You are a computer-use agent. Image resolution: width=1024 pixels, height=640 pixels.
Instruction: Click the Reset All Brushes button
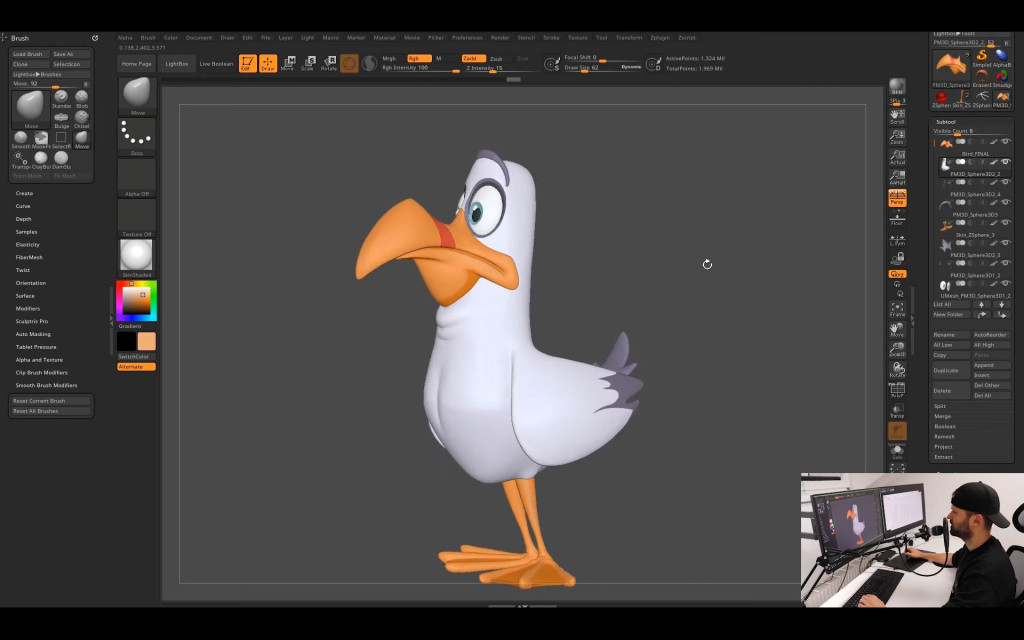click(50, 411)
